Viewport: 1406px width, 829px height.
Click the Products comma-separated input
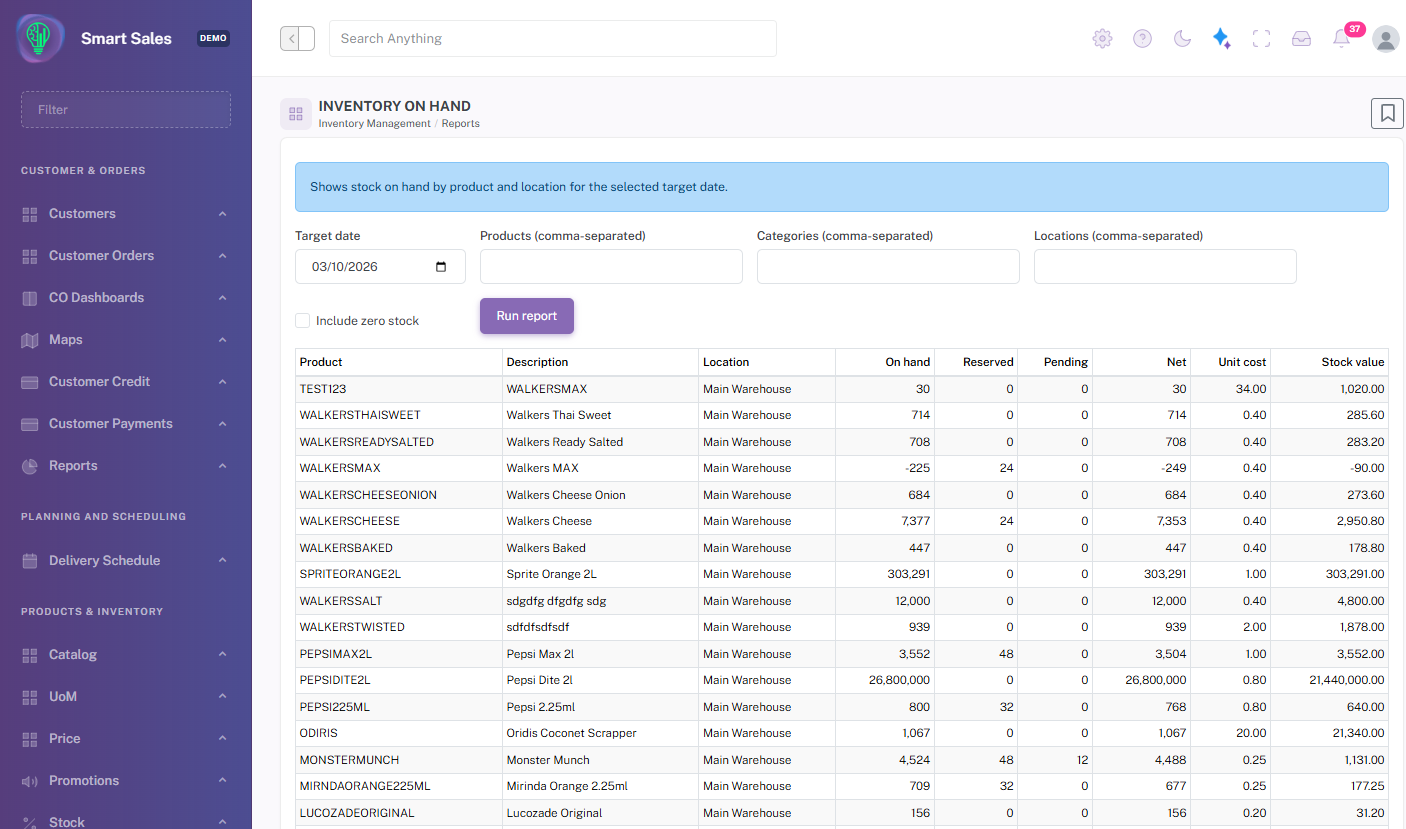pos(611,266)
